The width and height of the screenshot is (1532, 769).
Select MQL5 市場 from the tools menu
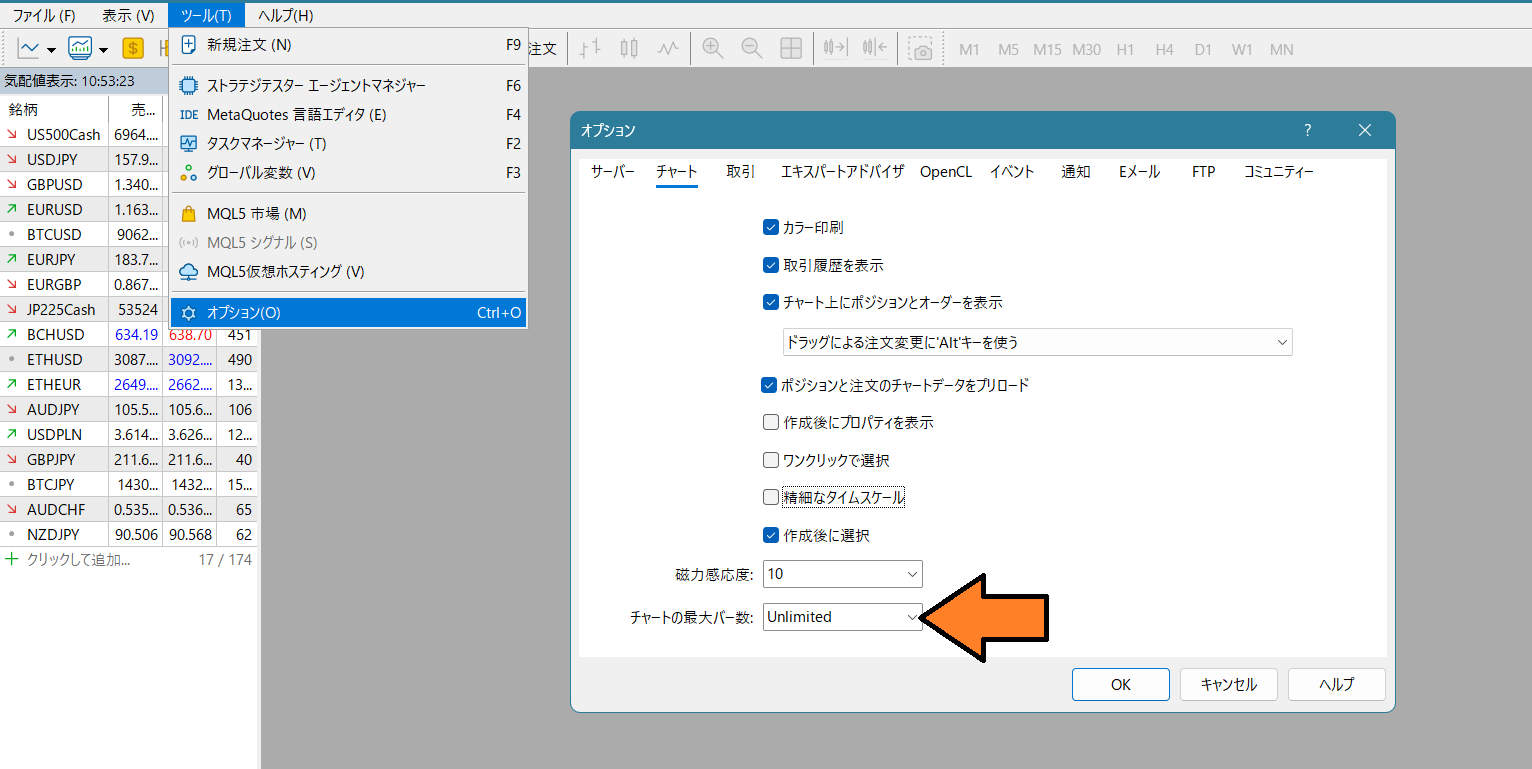[x=256, y=214]
